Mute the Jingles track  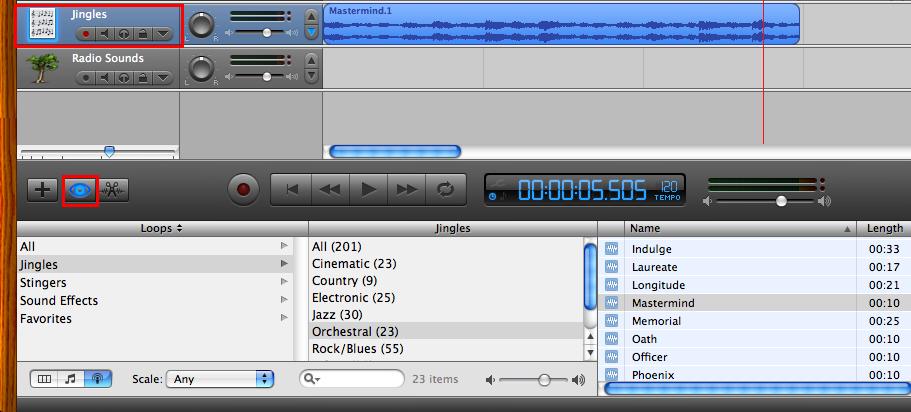point(105,34)
